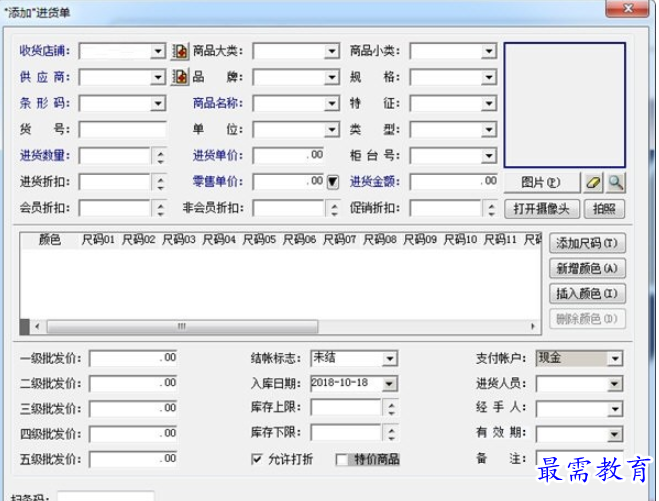Click the 促销折扣 spinner arrows
Viewport: 659px width, 501px height.
[x=491, y=208]
